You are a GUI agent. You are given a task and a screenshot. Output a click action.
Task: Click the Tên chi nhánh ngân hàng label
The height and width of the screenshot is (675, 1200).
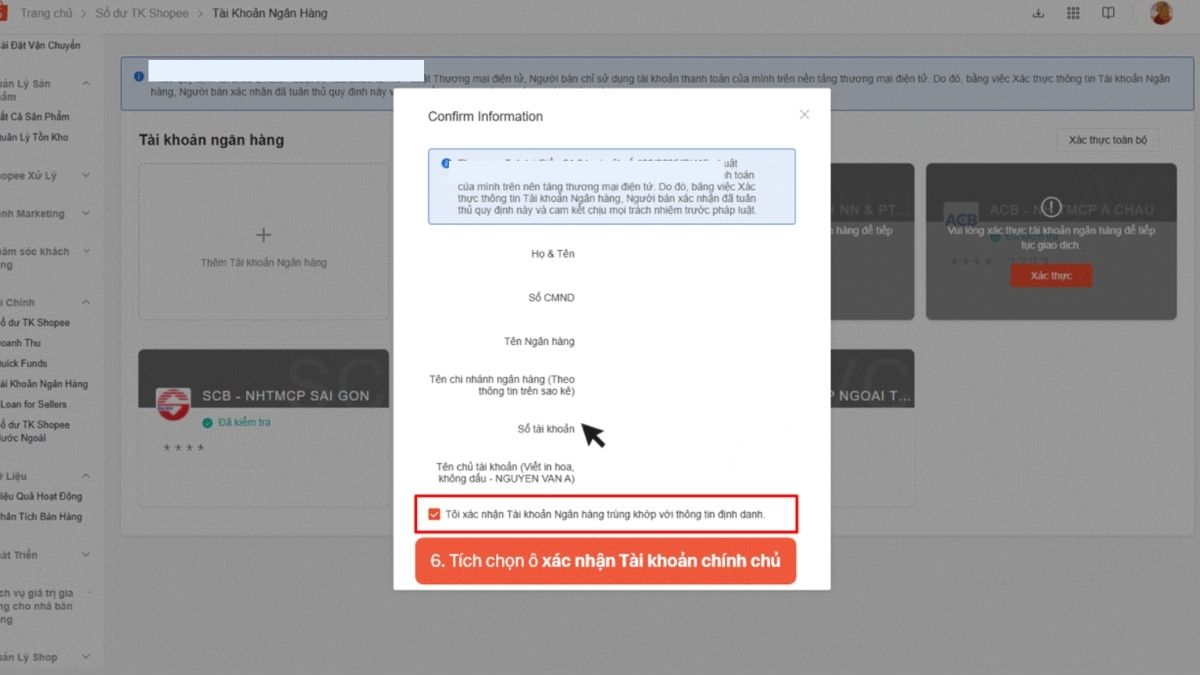502,385
